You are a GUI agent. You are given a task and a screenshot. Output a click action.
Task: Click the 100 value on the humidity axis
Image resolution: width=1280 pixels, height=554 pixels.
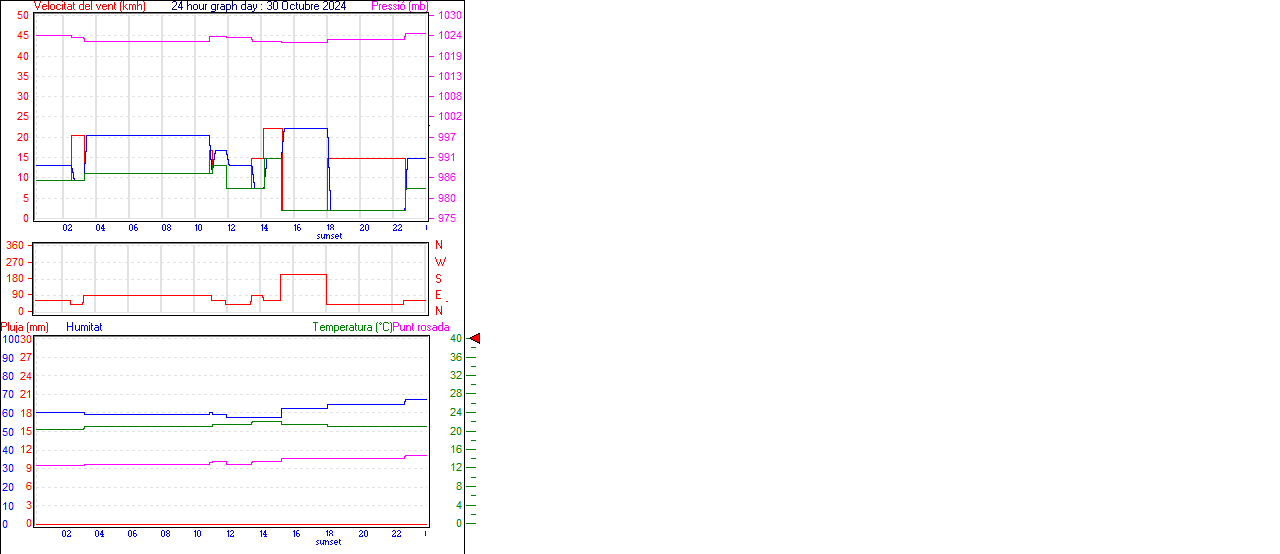(x=10, y=339)
